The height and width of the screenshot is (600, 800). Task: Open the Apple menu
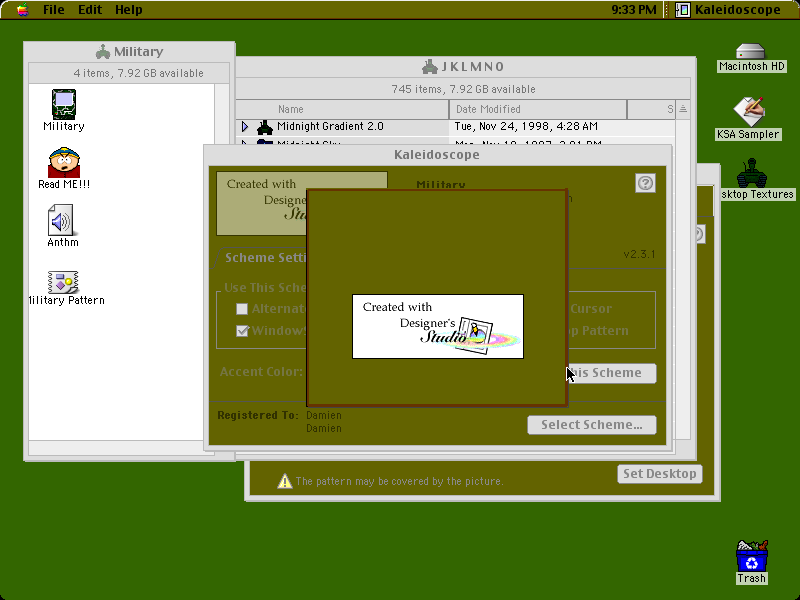[x=22, y=10]
